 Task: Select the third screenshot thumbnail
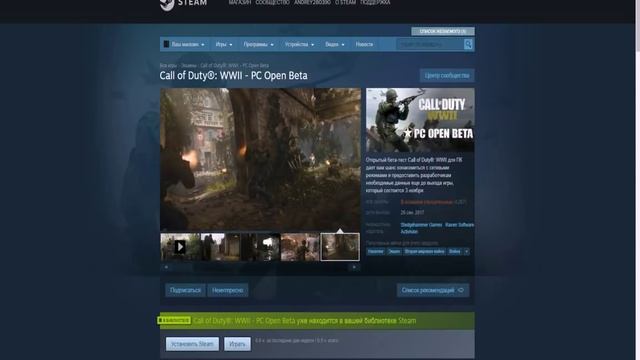tap(260, 247)
